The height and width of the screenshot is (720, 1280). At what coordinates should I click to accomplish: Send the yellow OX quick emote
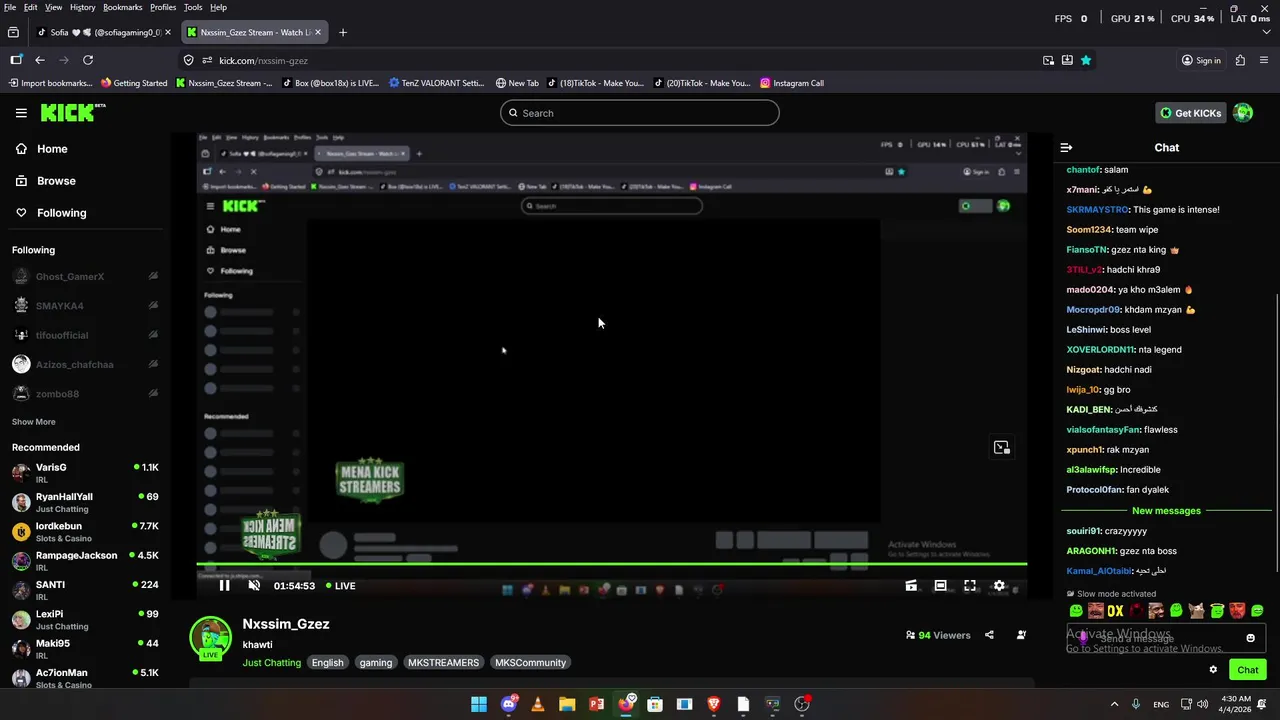tap(1115, 611)
